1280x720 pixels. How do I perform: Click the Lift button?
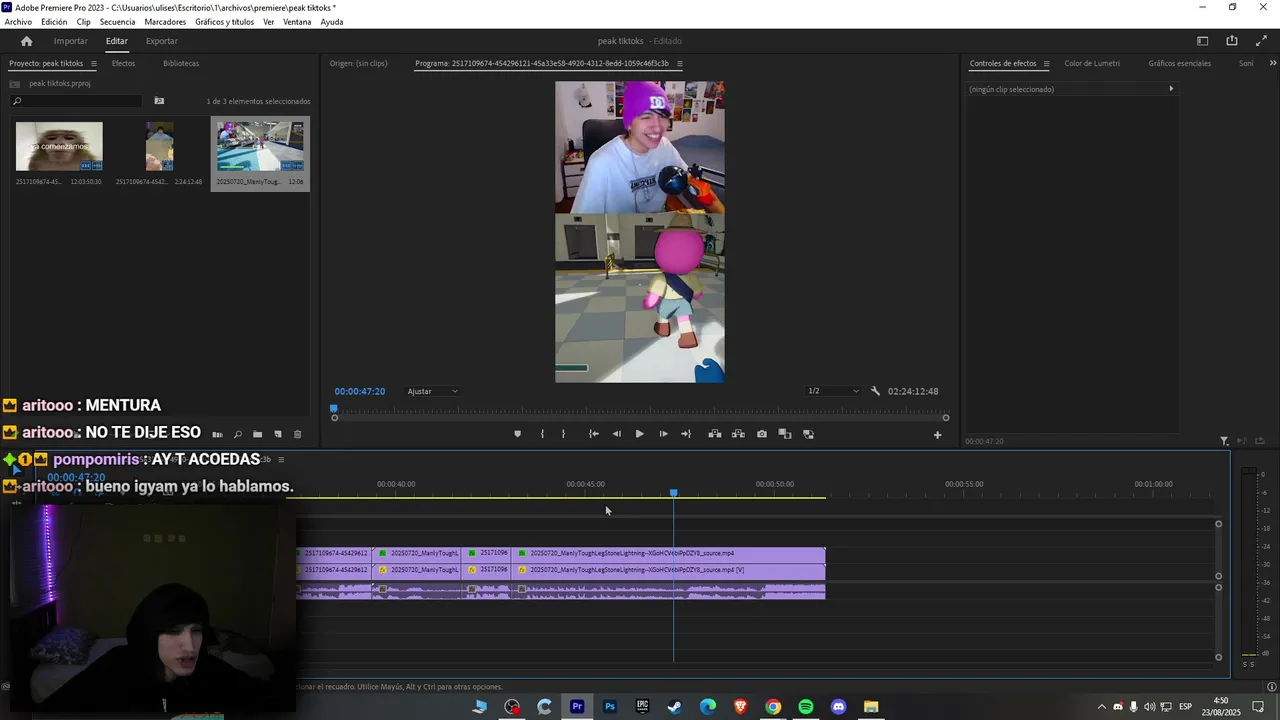[x=714, y=434]
